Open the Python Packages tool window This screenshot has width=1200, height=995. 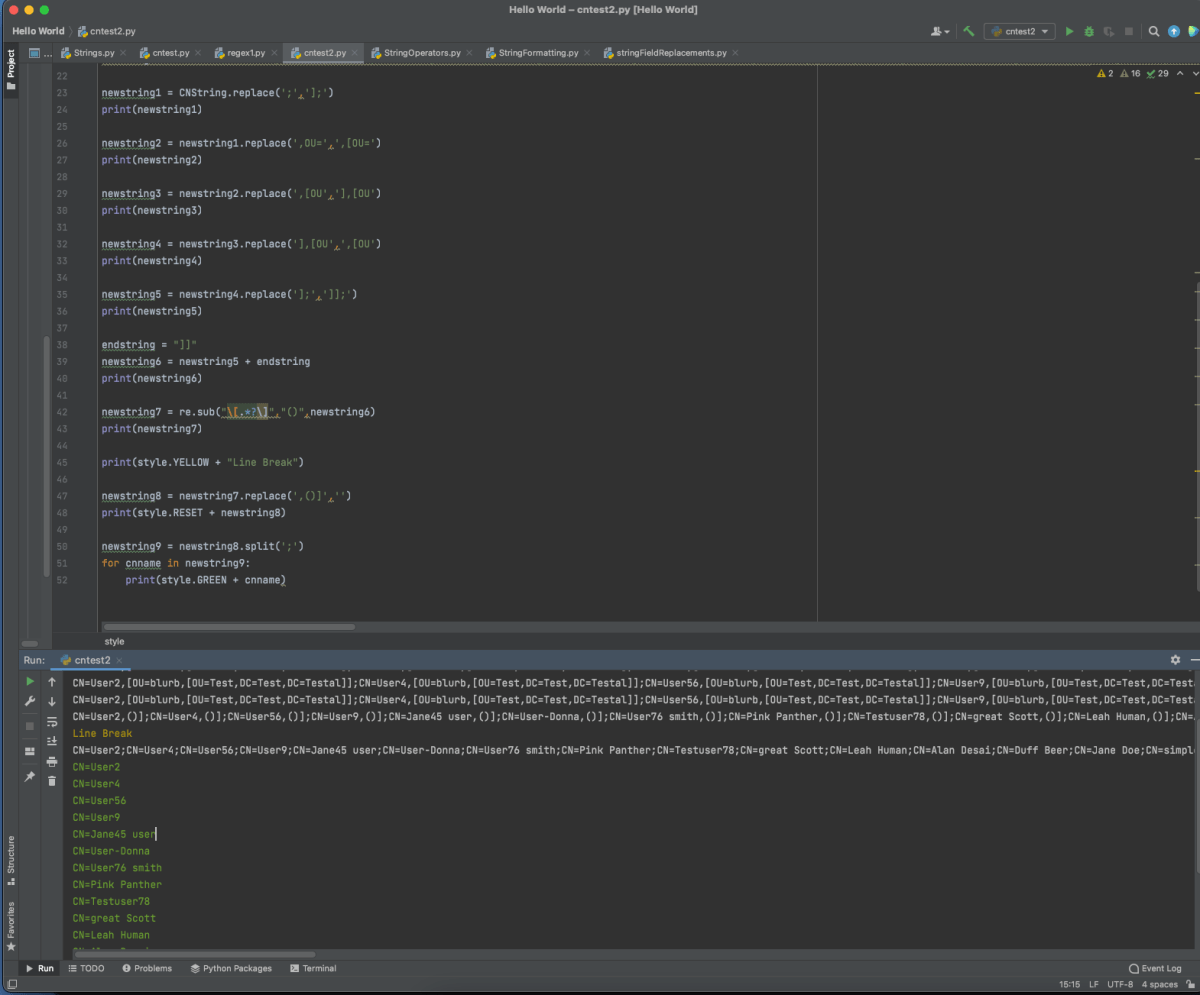231,968
